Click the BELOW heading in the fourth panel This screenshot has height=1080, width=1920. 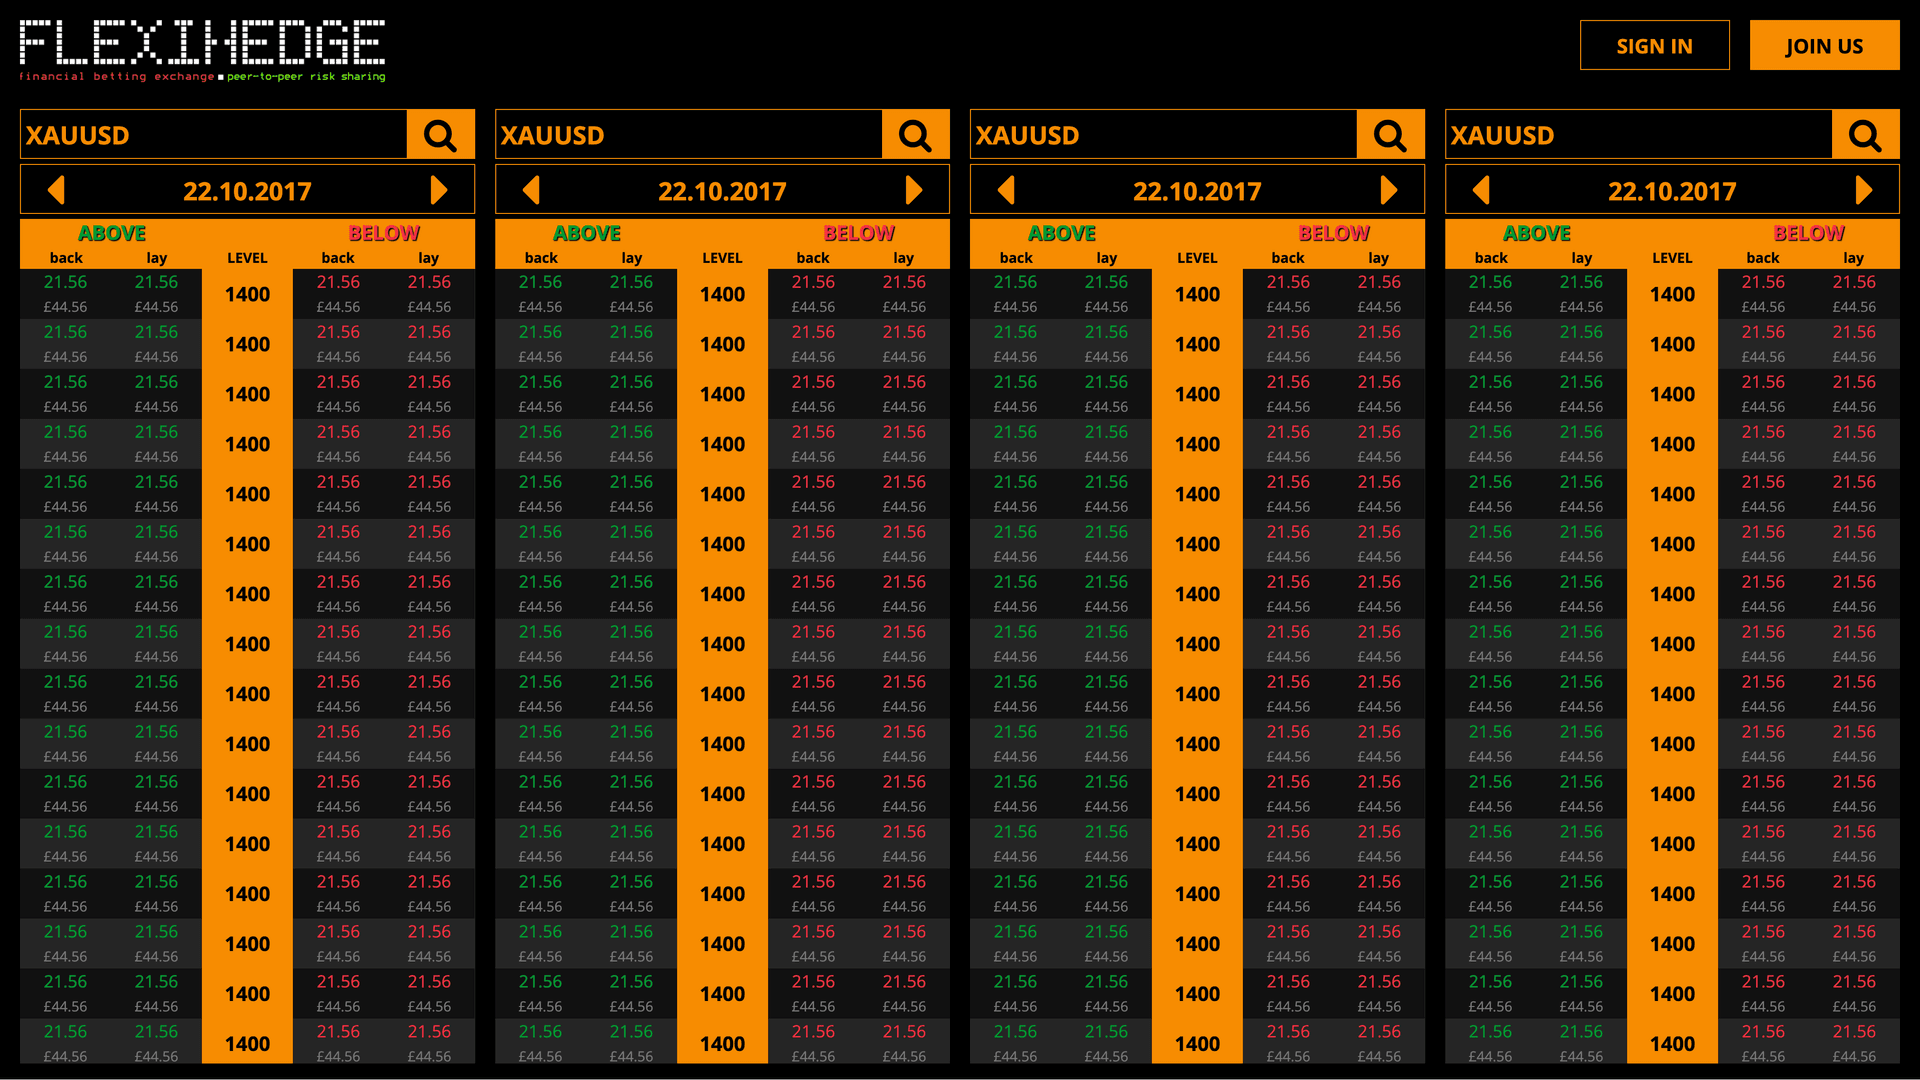pos(1809,233)
